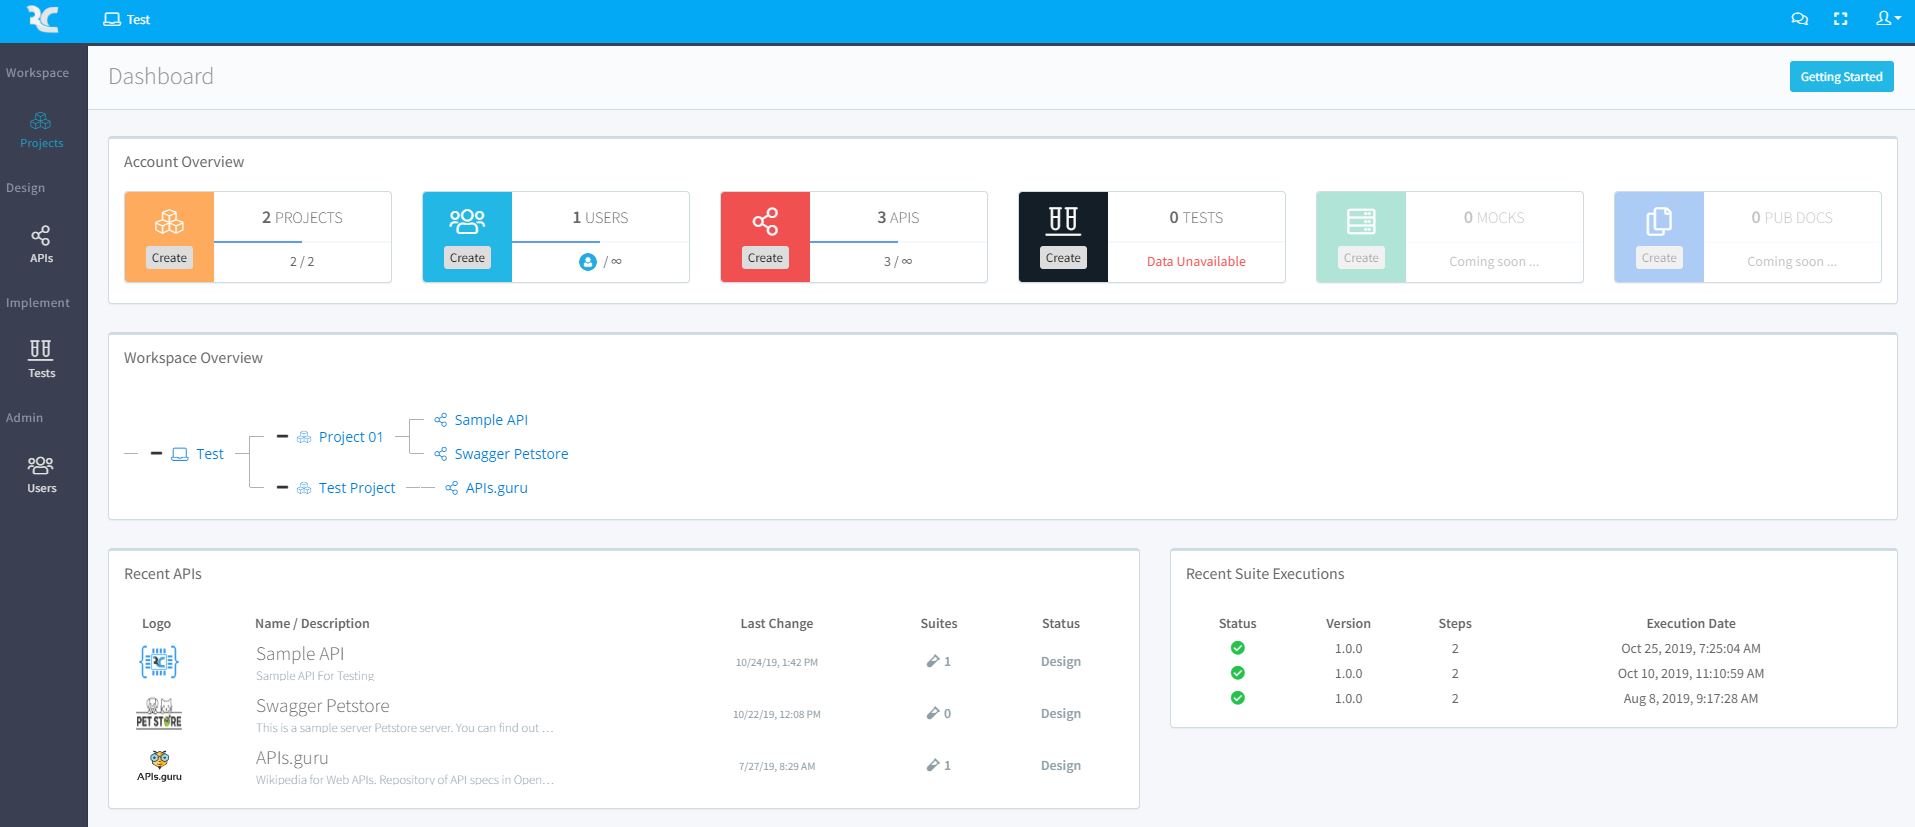Open the chat messages icon in header

[1799, 19]
